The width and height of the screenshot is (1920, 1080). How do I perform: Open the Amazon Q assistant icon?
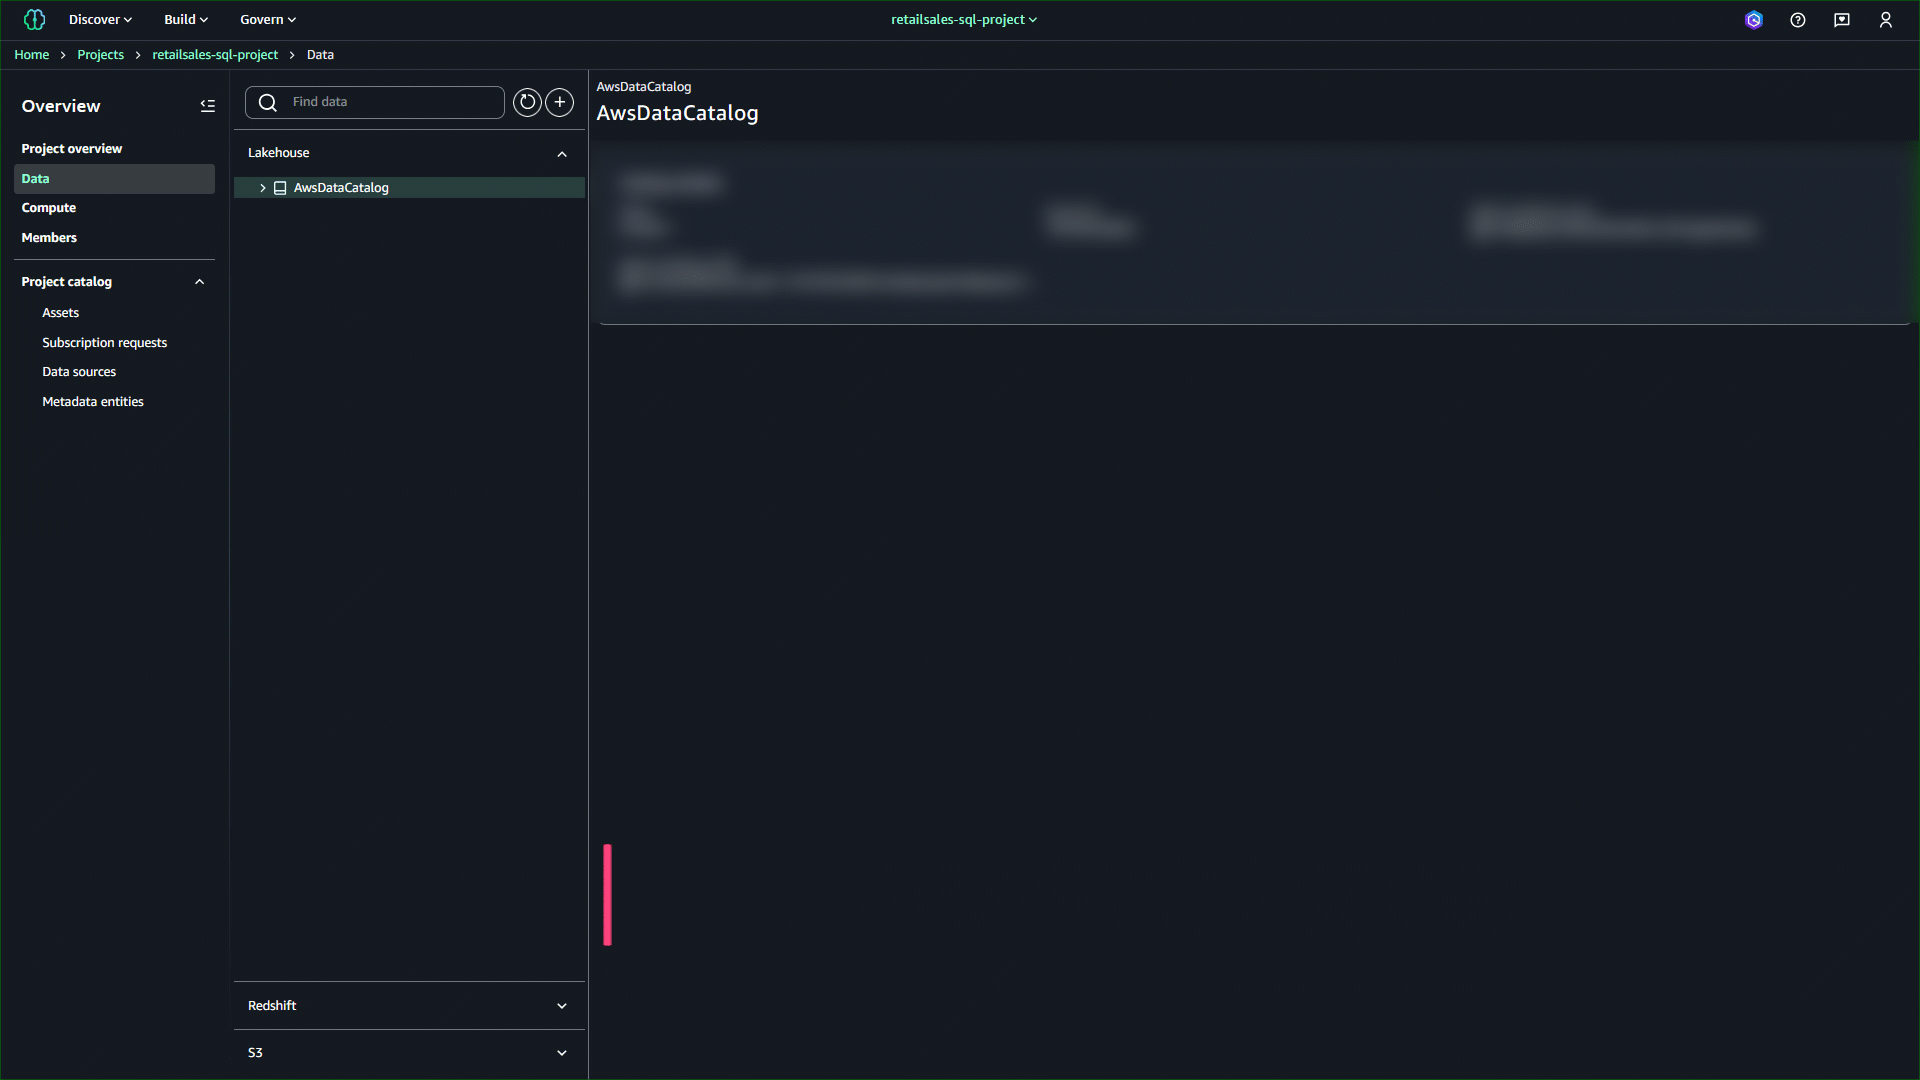pyautogui.click(x=1754, y=20)
